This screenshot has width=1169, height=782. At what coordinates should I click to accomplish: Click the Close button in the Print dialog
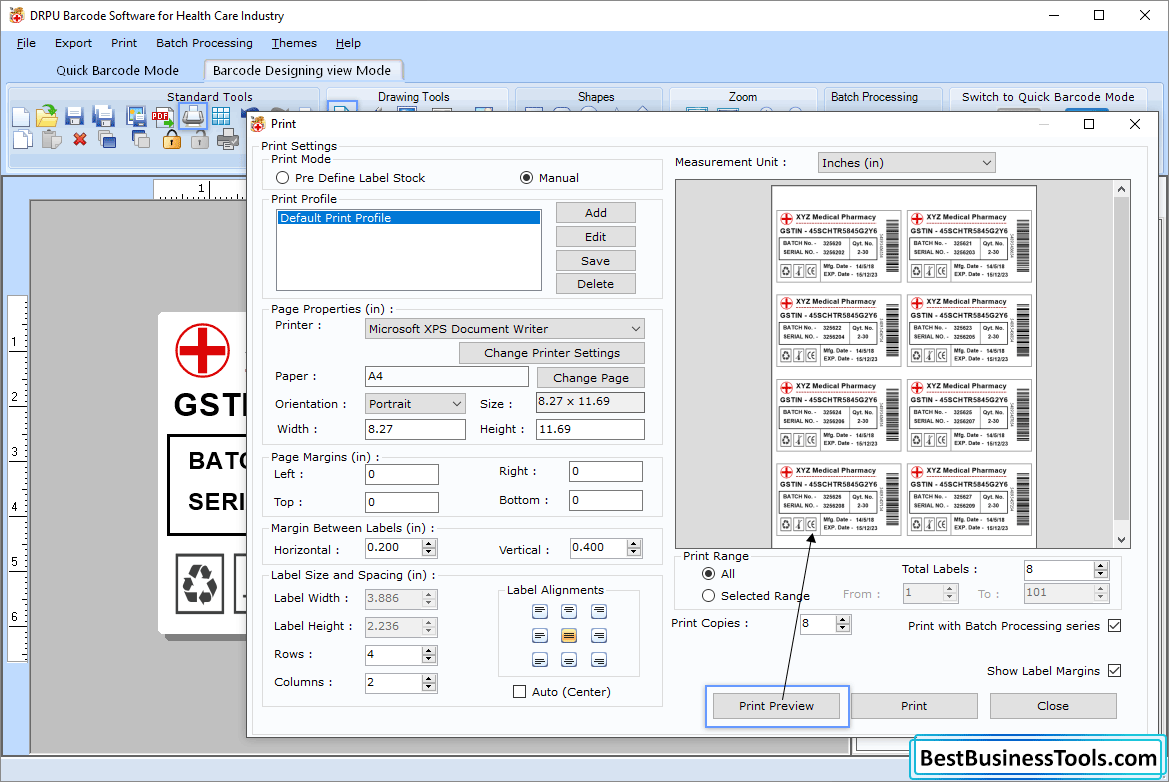pos(1053,706)
